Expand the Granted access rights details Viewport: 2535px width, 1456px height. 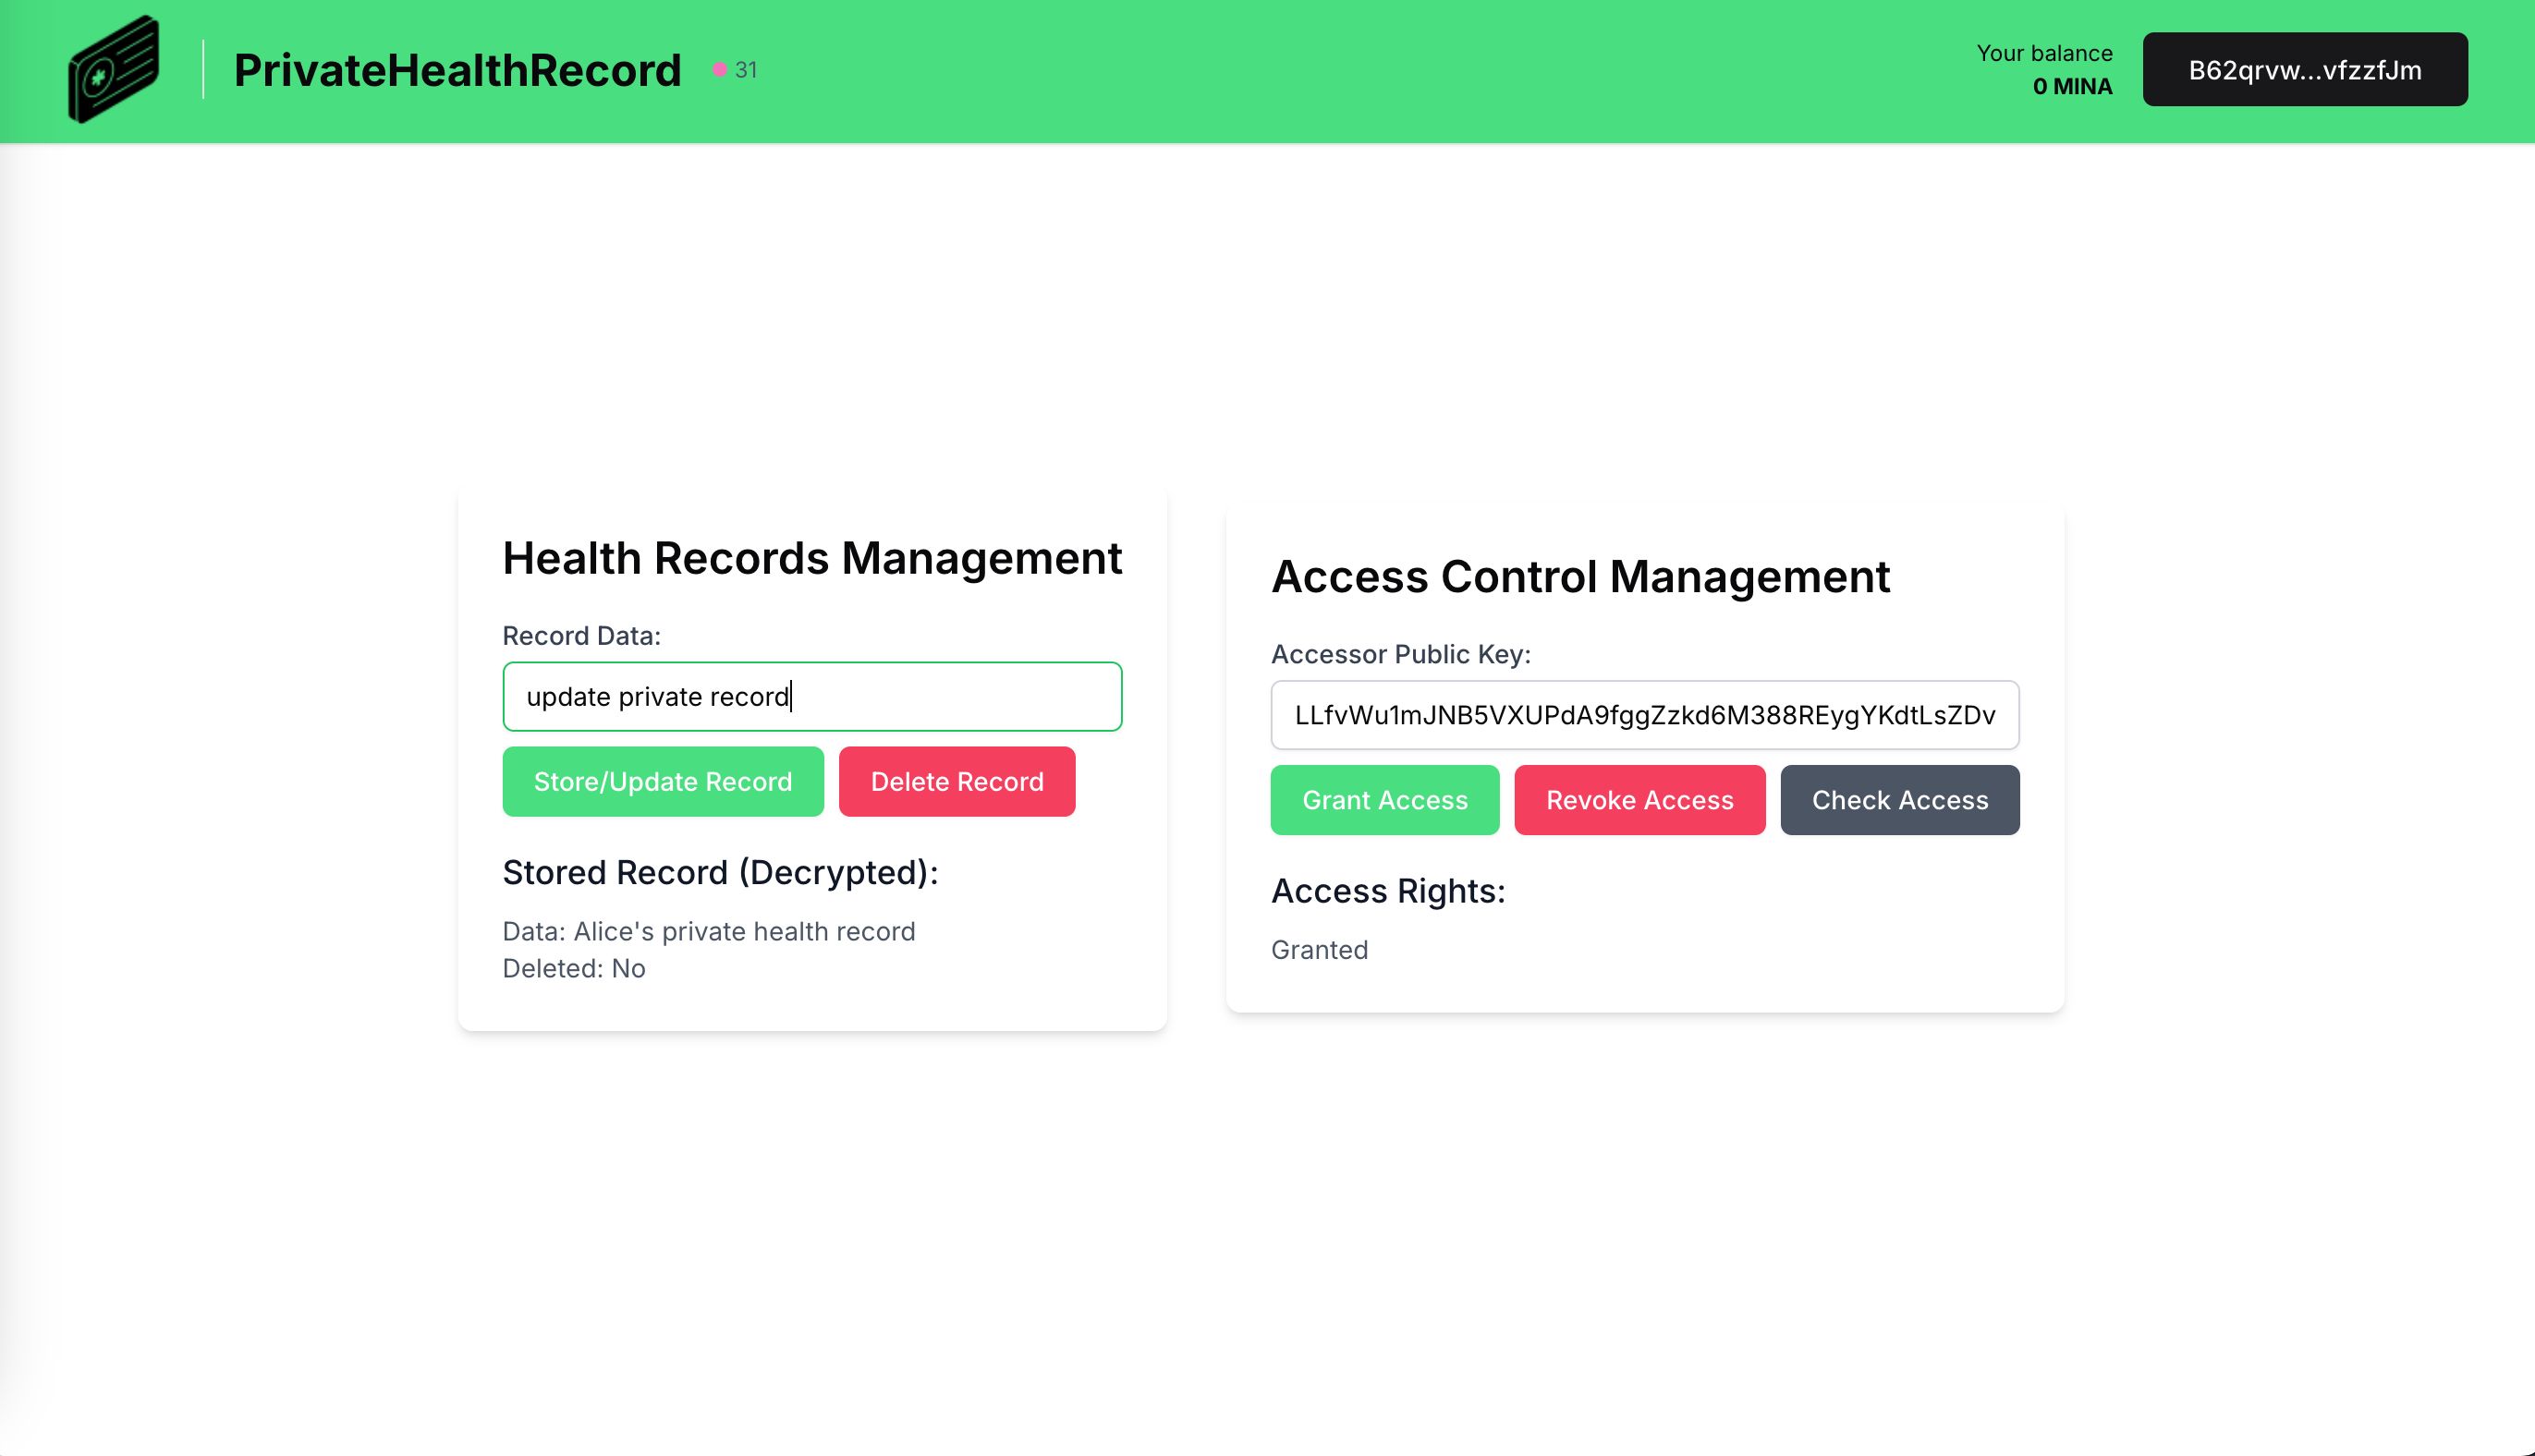coord(1320,950)
